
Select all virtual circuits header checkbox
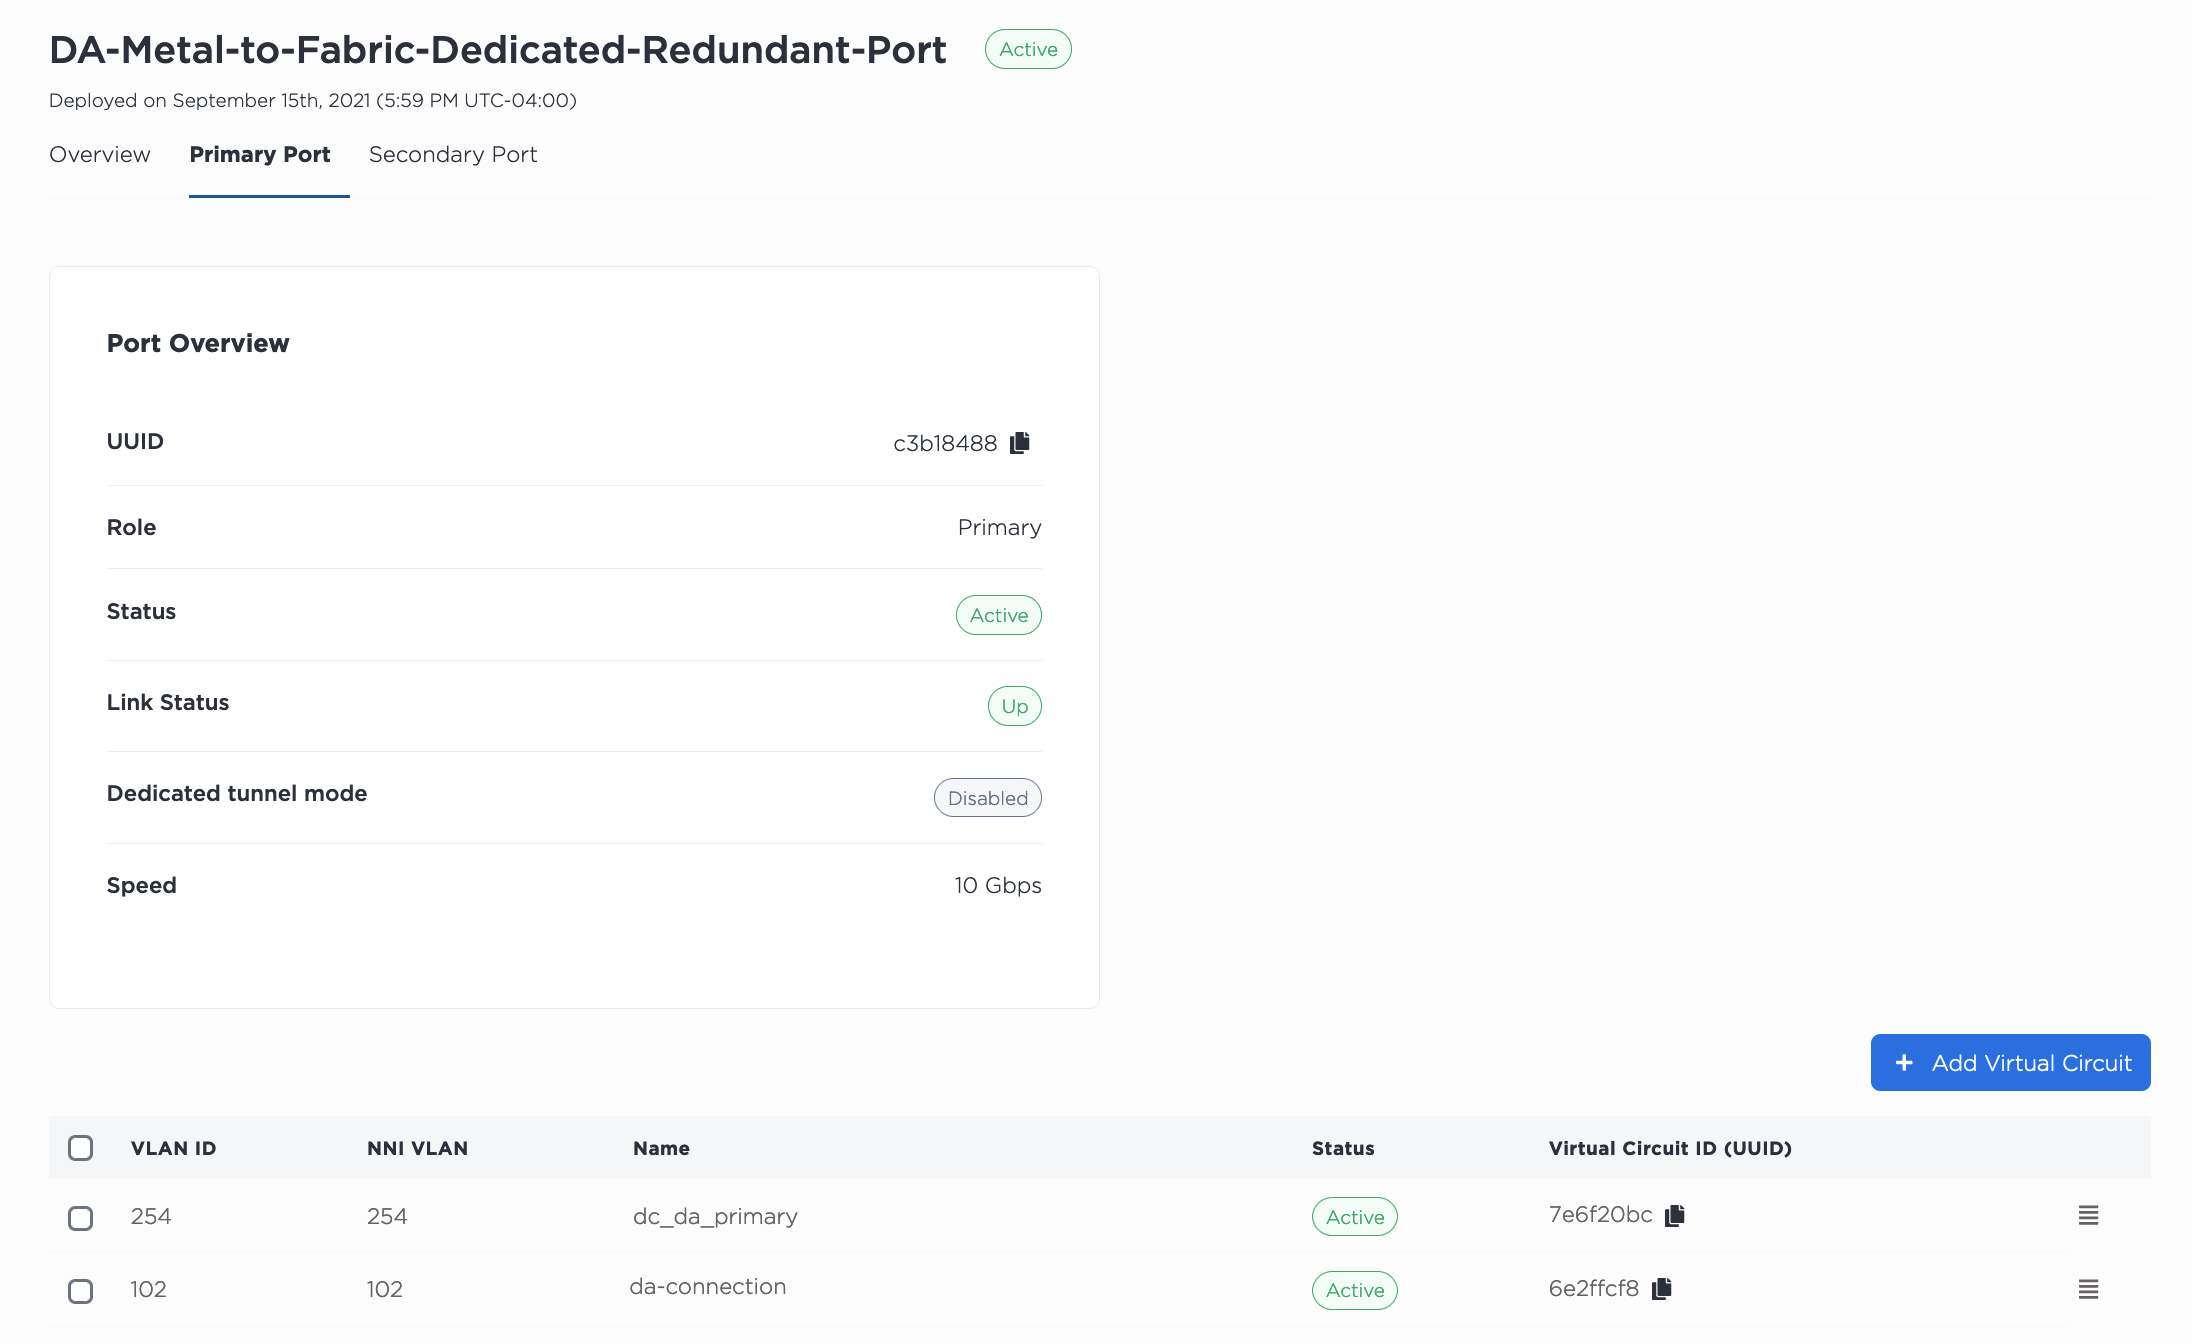click(x=81, y=1148)
